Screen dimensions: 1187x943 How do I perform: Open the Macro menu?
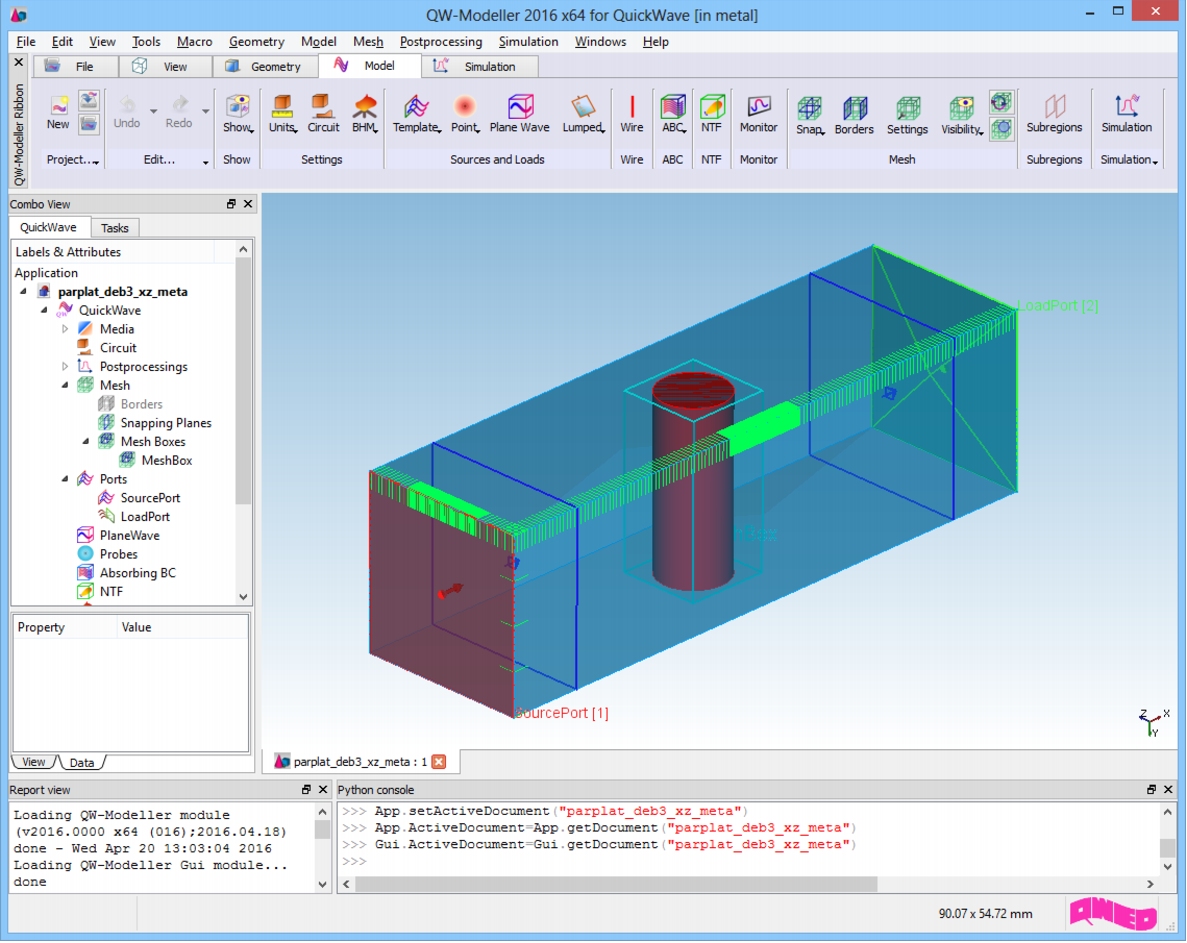(x=195, y=42)
